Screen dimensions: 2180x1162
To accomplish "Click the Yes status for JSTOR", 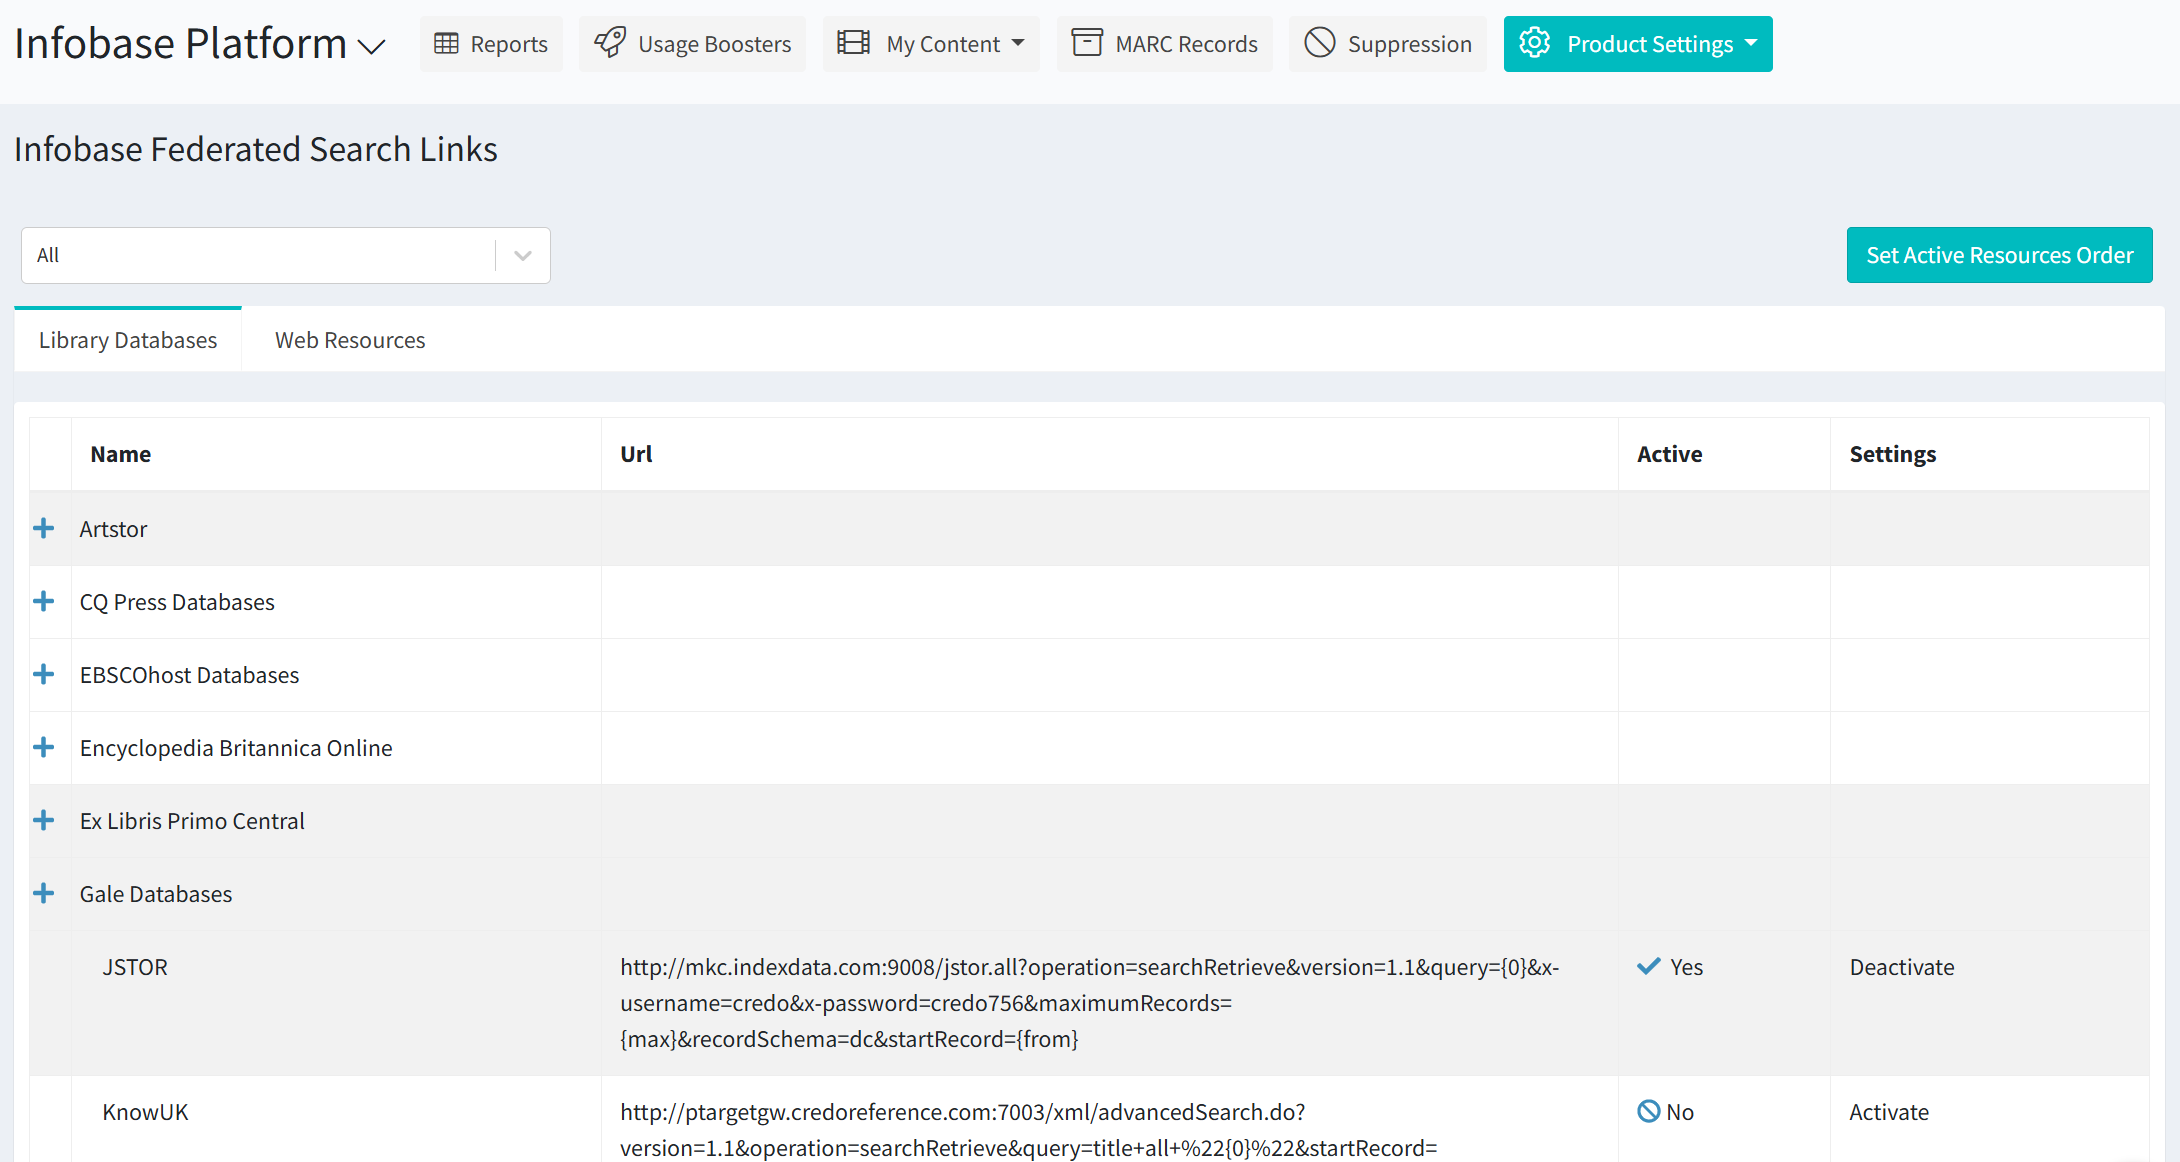I will (1686, 967).
